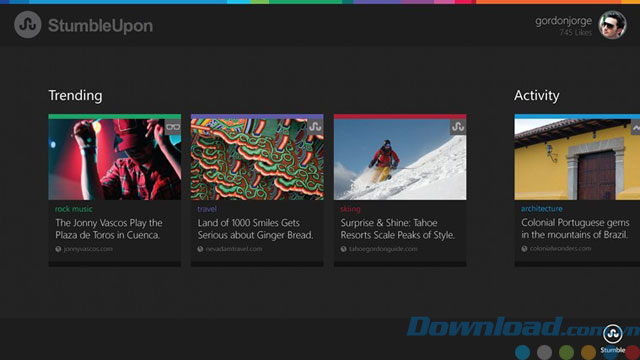Screen dimensions: 640x360
Task: Open the colorful temple roof image
Action: coord(257,159)
